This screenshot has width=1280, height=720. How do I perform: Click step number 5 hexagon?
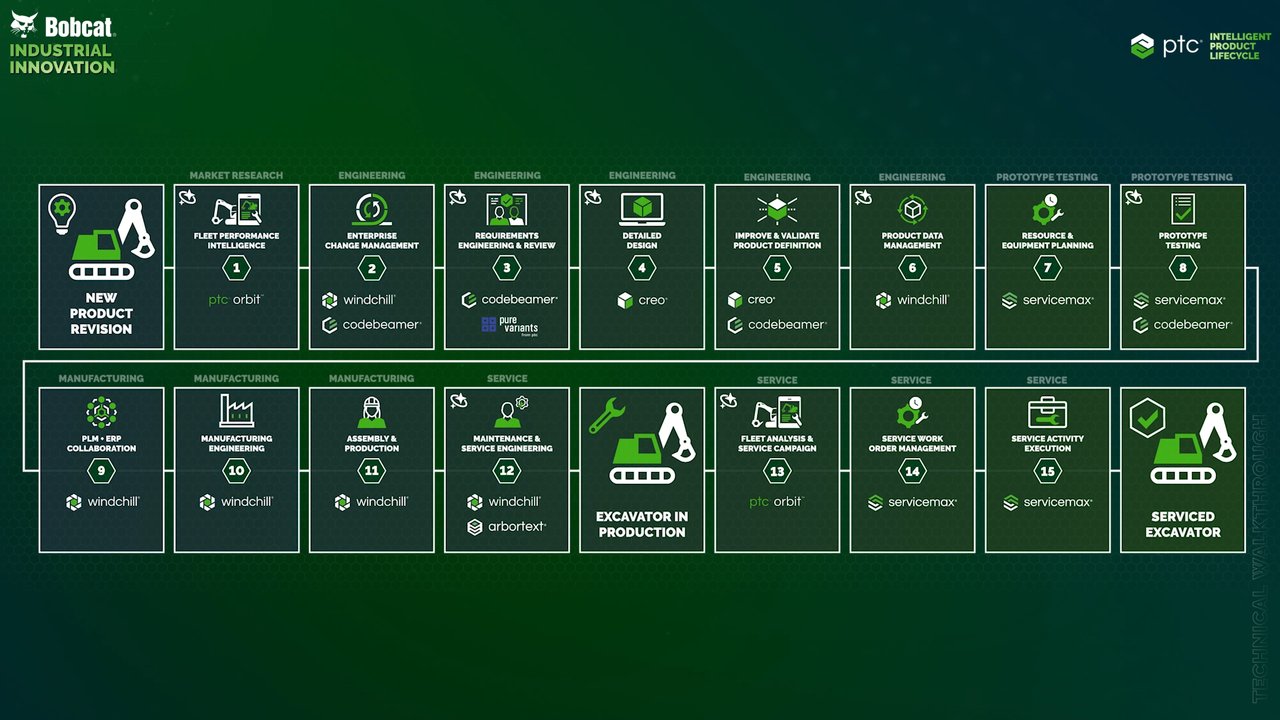(777, 267)
